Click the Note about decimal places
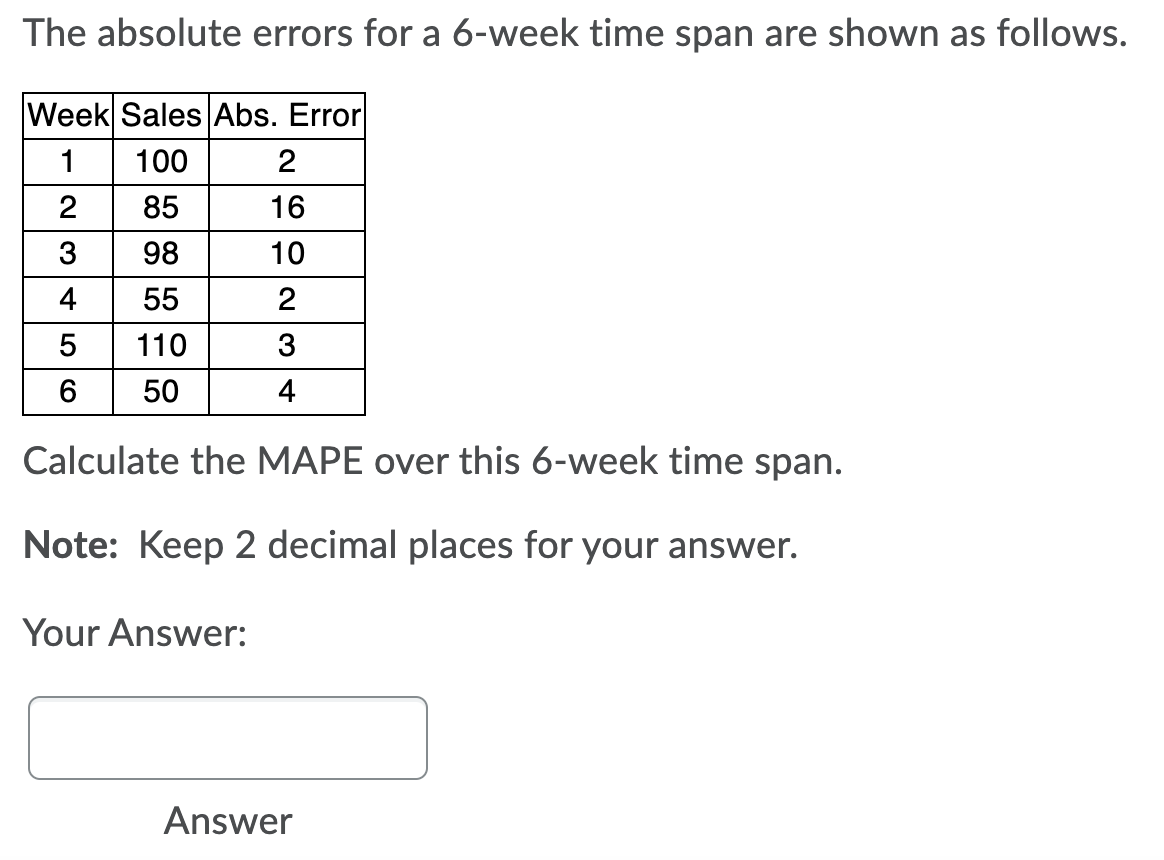This screenshot has width=1164, height=860. click(x=410, y=545)
